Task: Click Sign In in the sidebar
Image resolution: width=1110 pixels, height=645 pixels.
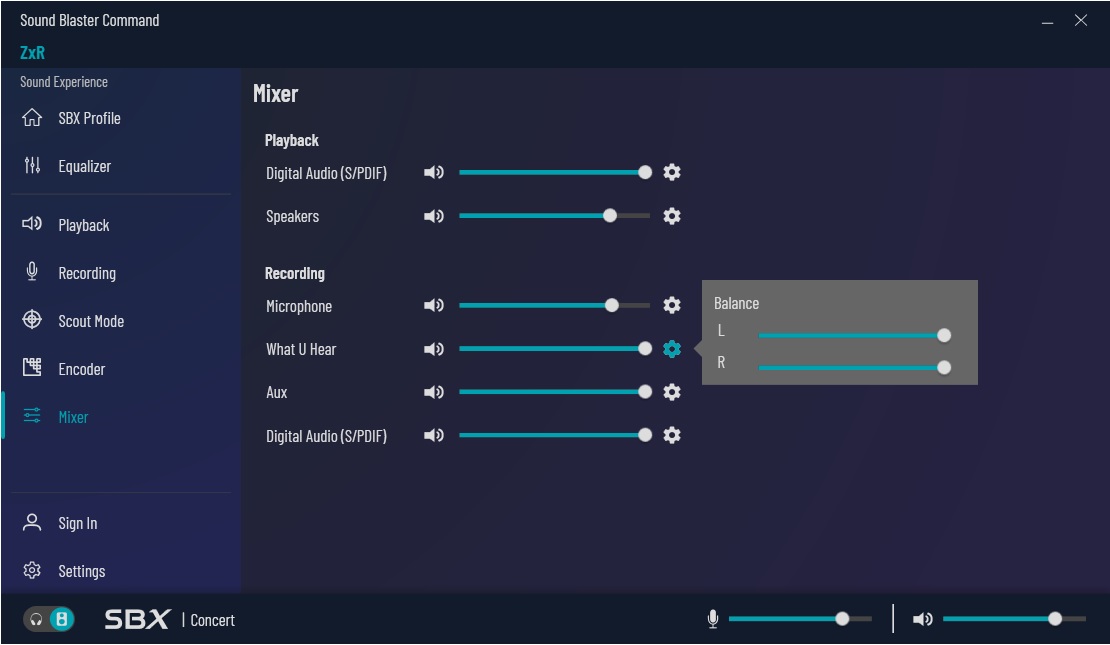Action: 77,523
